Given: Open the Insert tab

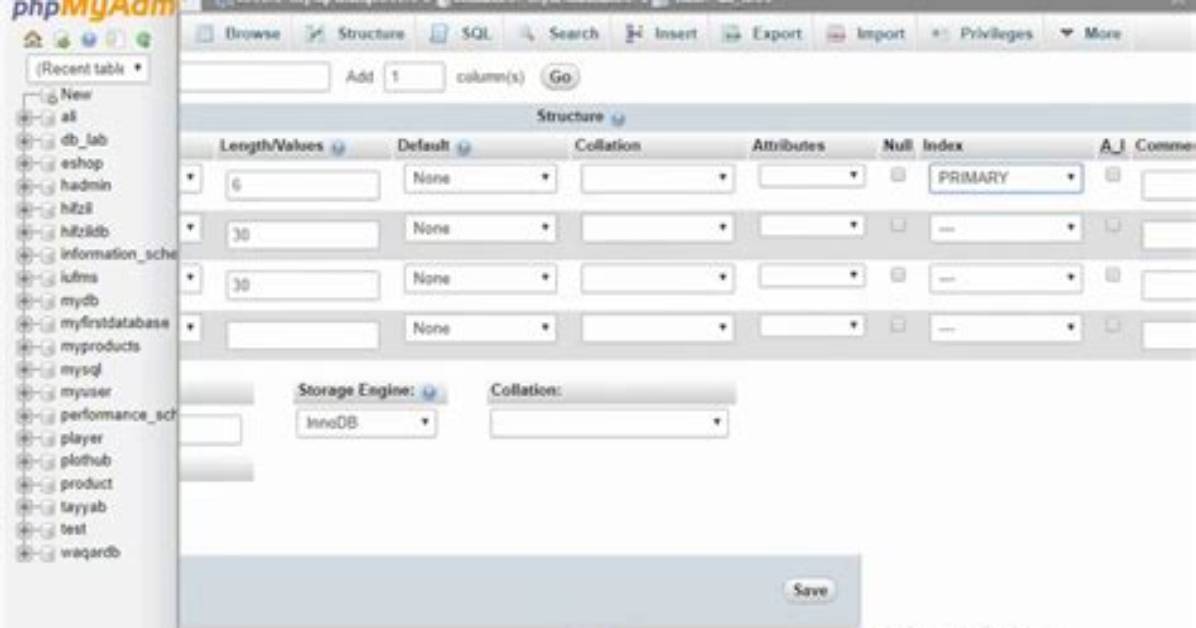Looking at the screenshot, I should click(661, 34).
